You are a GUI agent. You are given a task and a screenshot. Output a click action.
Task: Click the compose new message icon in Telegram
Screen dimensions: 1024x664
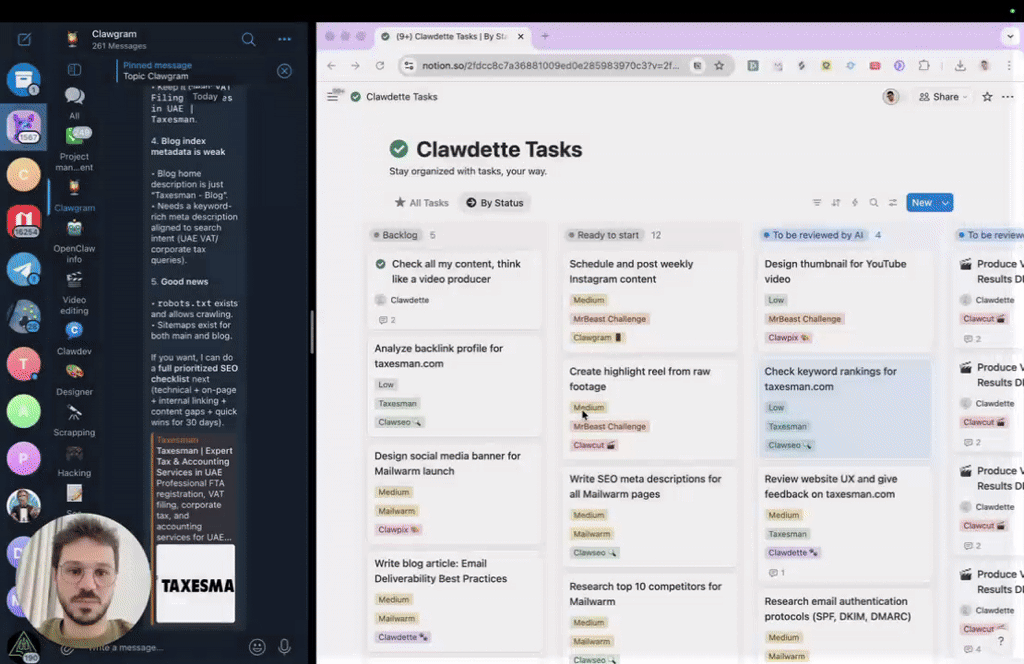[x=24, y=39]
